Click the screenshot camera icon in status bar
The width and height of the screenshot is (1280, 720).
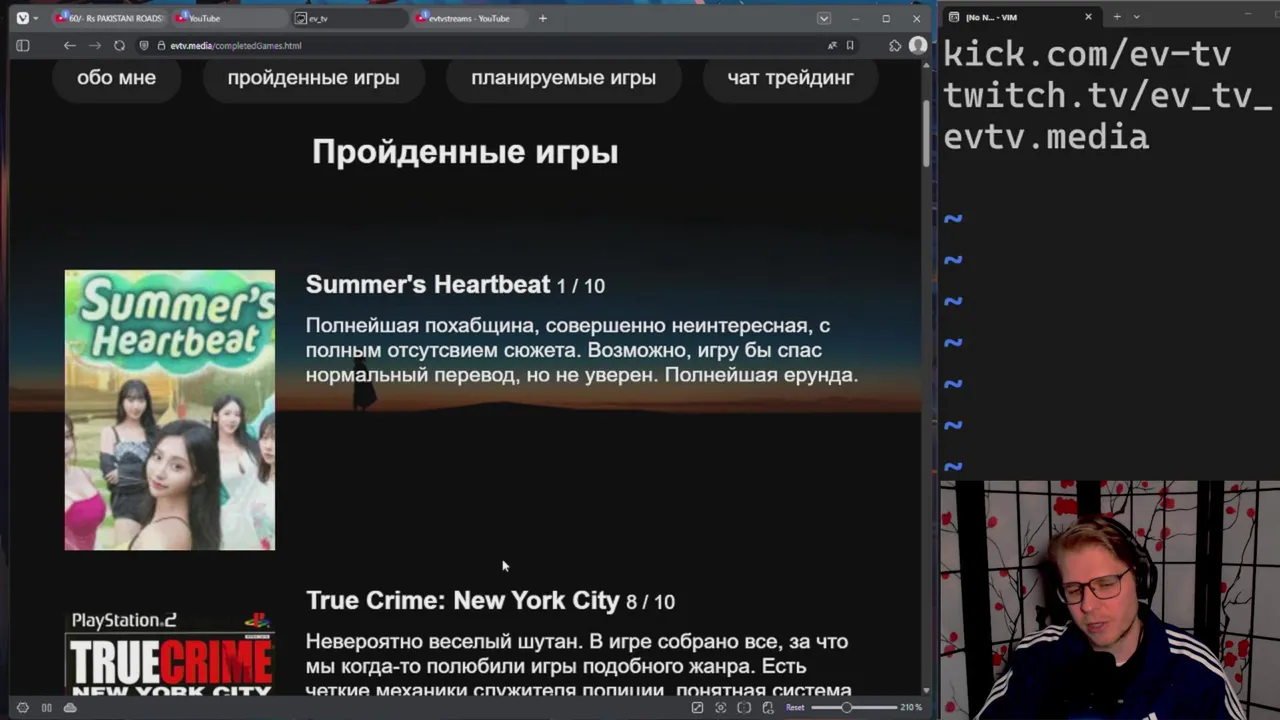coord(720,707)
